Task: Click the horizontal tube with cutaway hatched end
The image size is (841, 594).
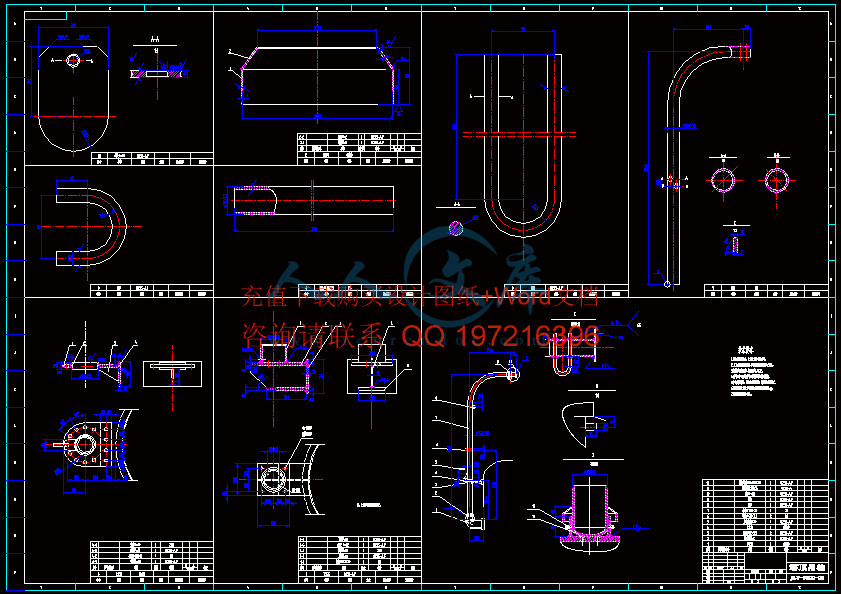Action: [314, 201]
